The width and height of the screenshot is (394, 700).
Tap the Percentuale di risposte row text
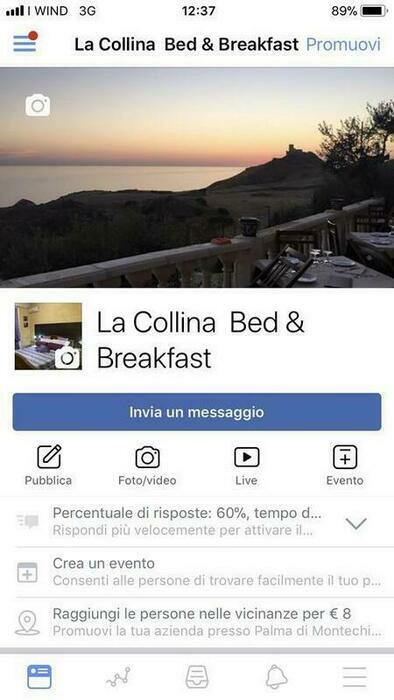(x=187, y=513)
